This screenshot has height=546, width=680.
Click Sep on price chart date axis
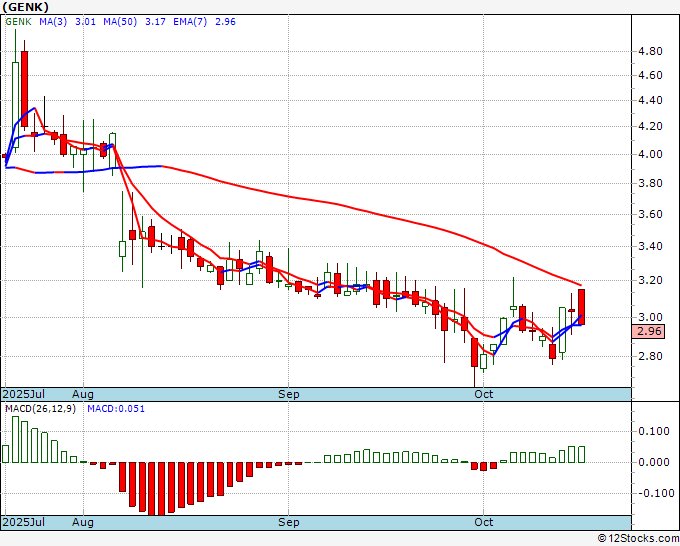(x=288, y=394)
